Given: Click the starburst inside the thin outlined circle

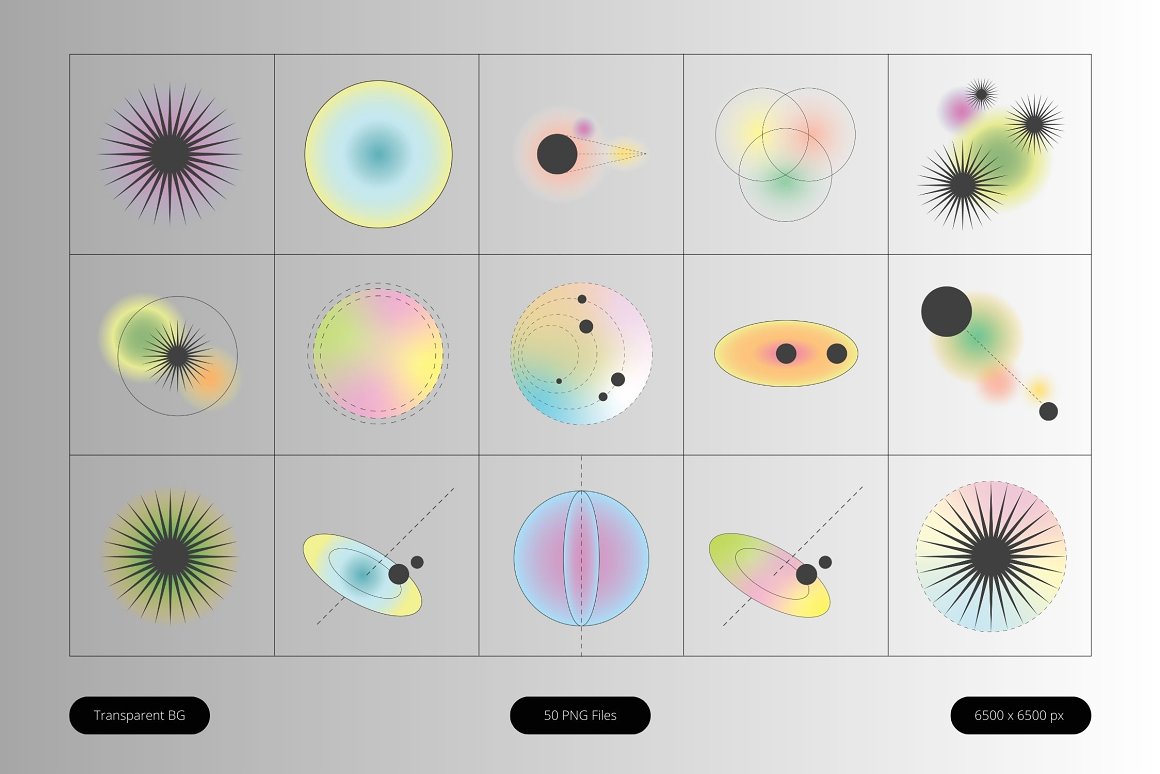Looking at the screenshot, I should 178,355.
